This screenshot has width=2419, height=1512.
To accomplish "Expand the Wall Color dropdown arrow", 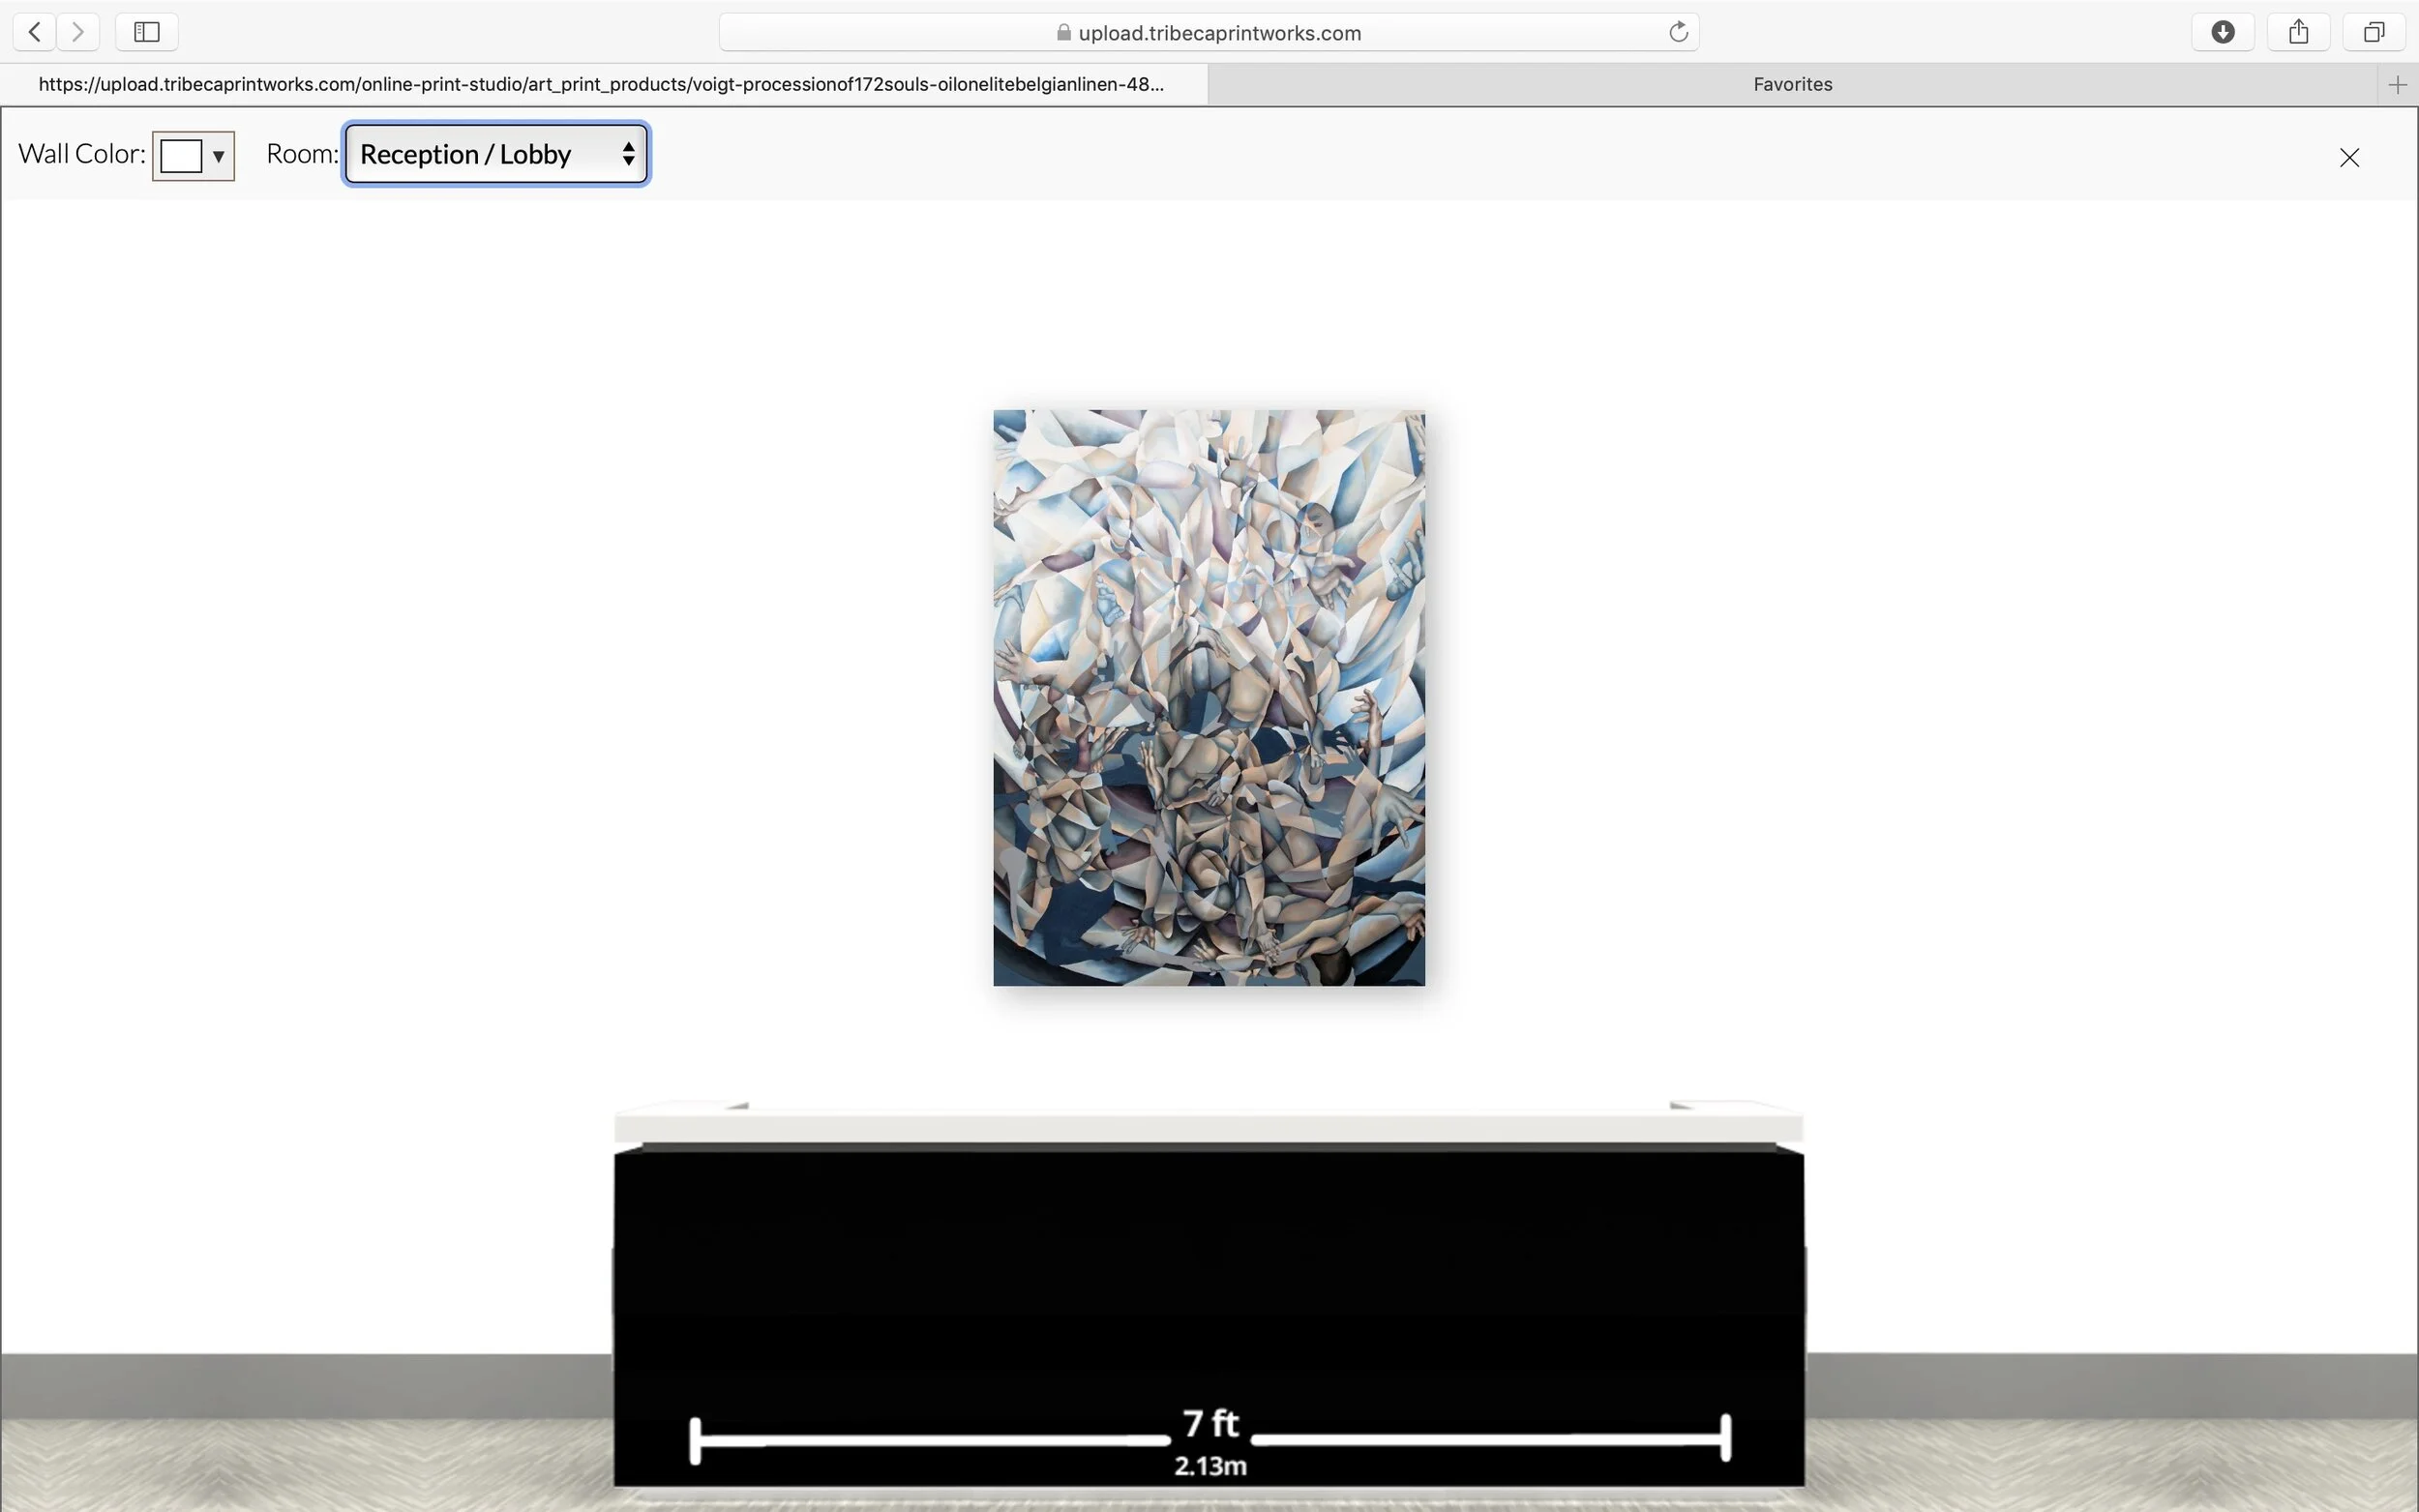I will pos(218,156).
